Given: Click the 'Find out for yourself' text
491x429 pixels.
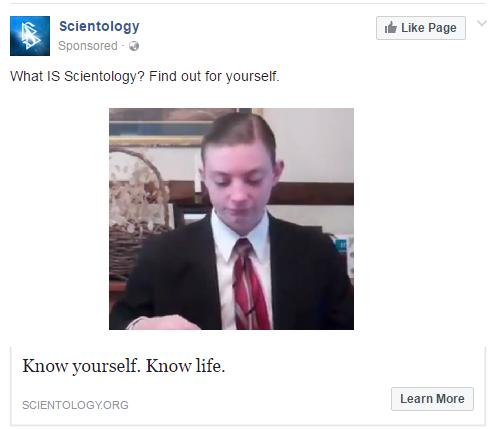Looking at the screenshot, I should click(214, 76).
